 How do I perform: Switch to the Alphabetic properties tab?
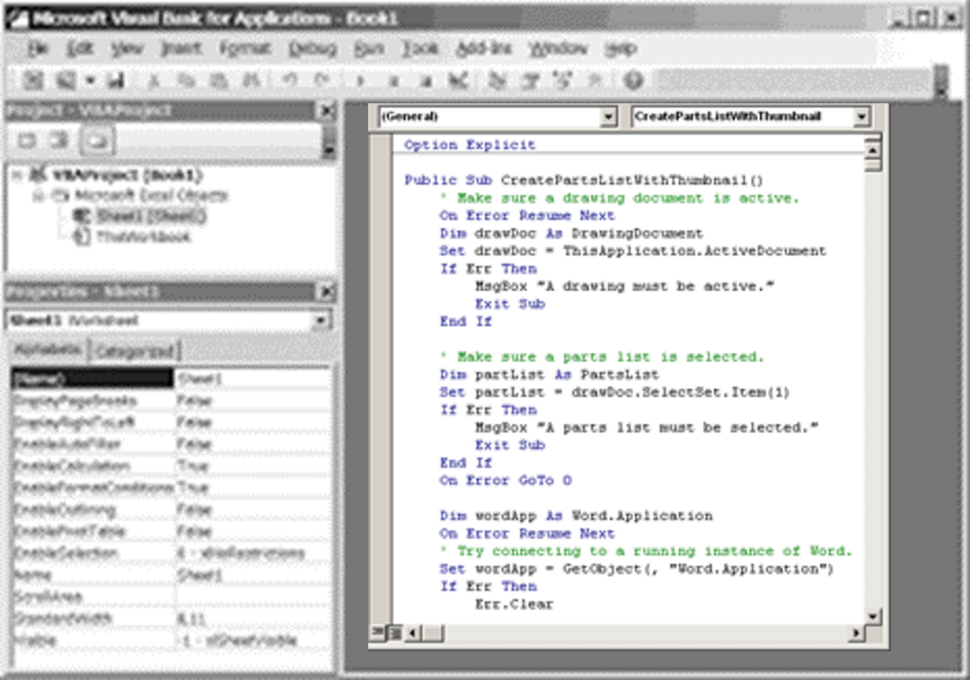pyautogui.click(x=48, y=350)
